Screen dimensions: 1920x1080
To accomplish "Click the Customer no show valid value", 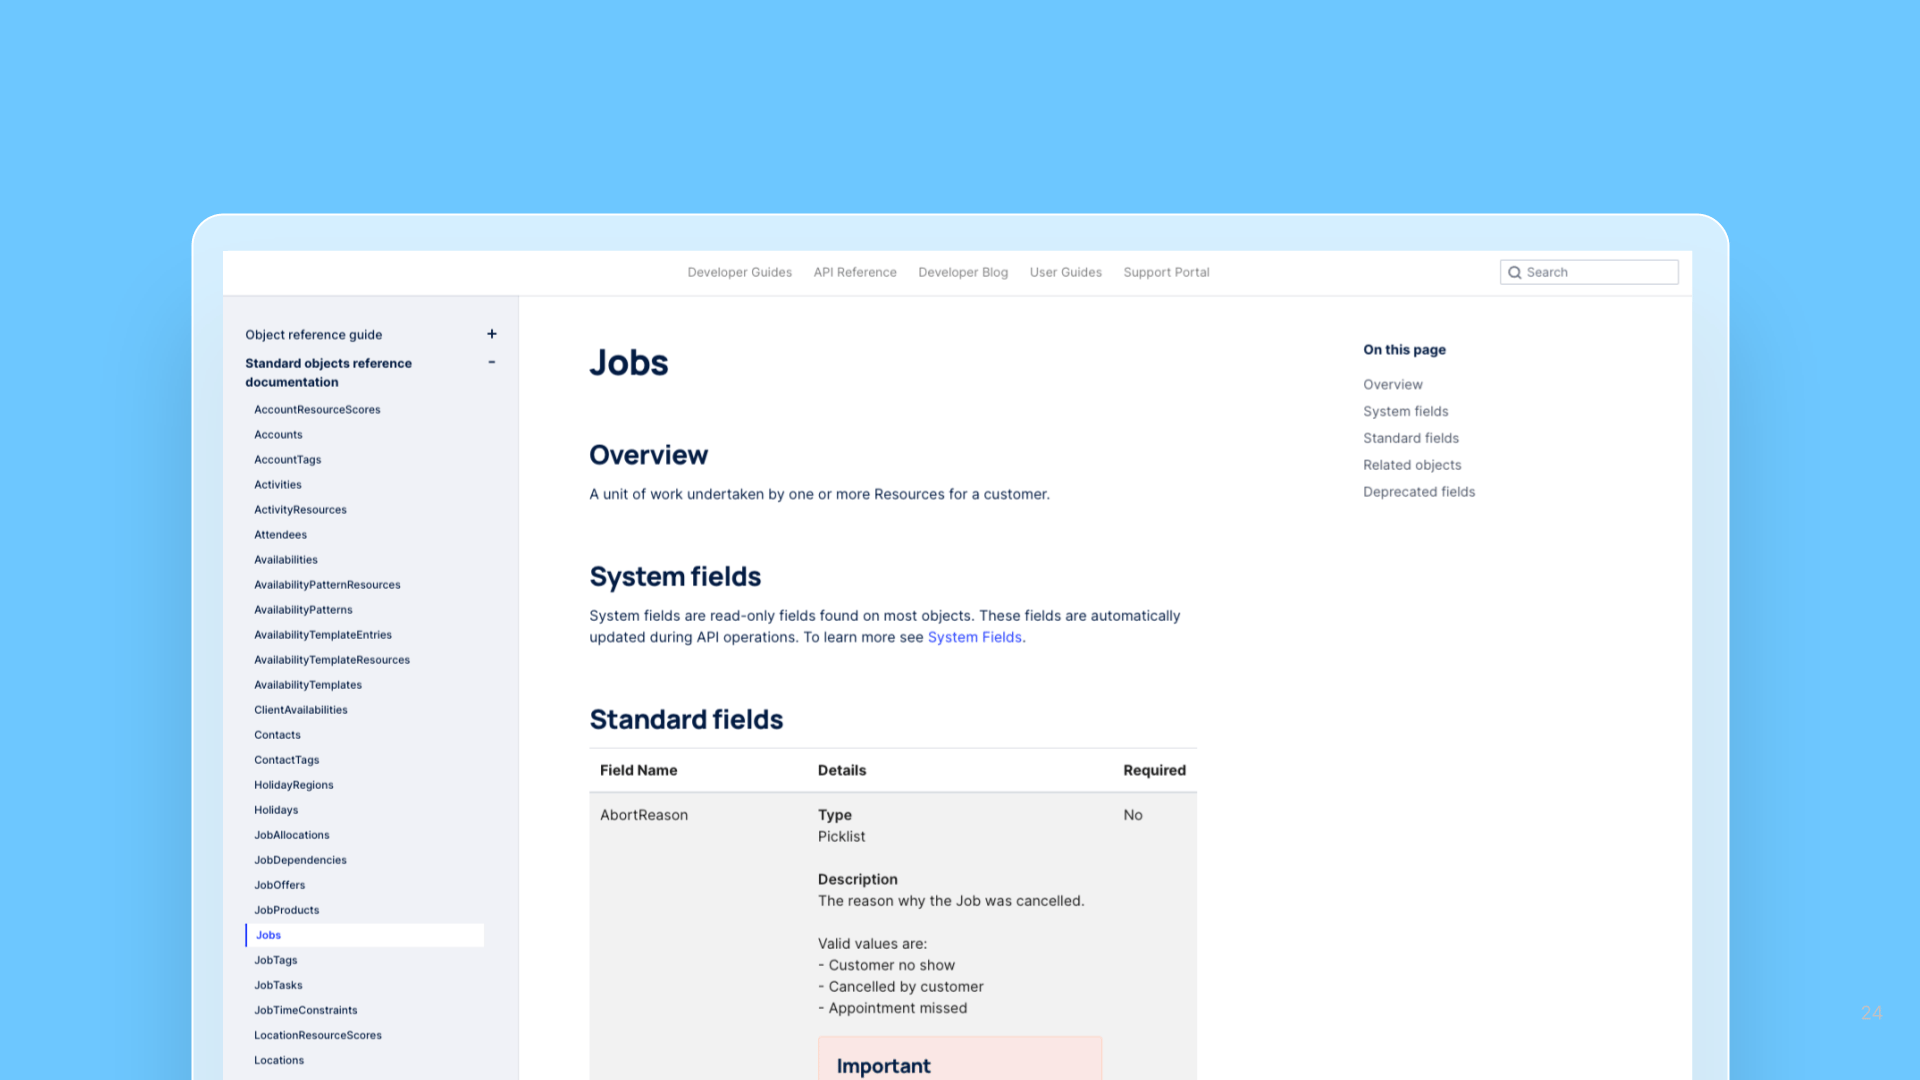I will [x=891, y=965].
